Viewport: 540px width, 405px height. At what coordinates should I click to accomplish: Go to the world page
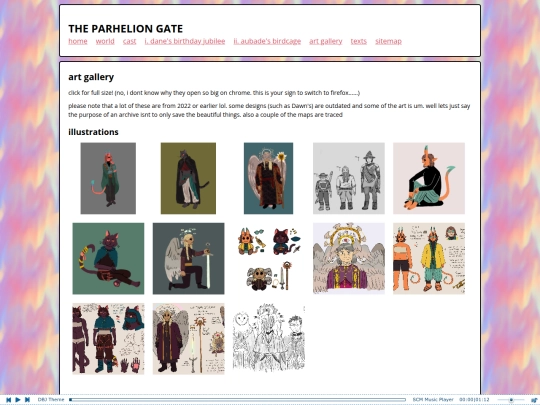tap(105, 41)
